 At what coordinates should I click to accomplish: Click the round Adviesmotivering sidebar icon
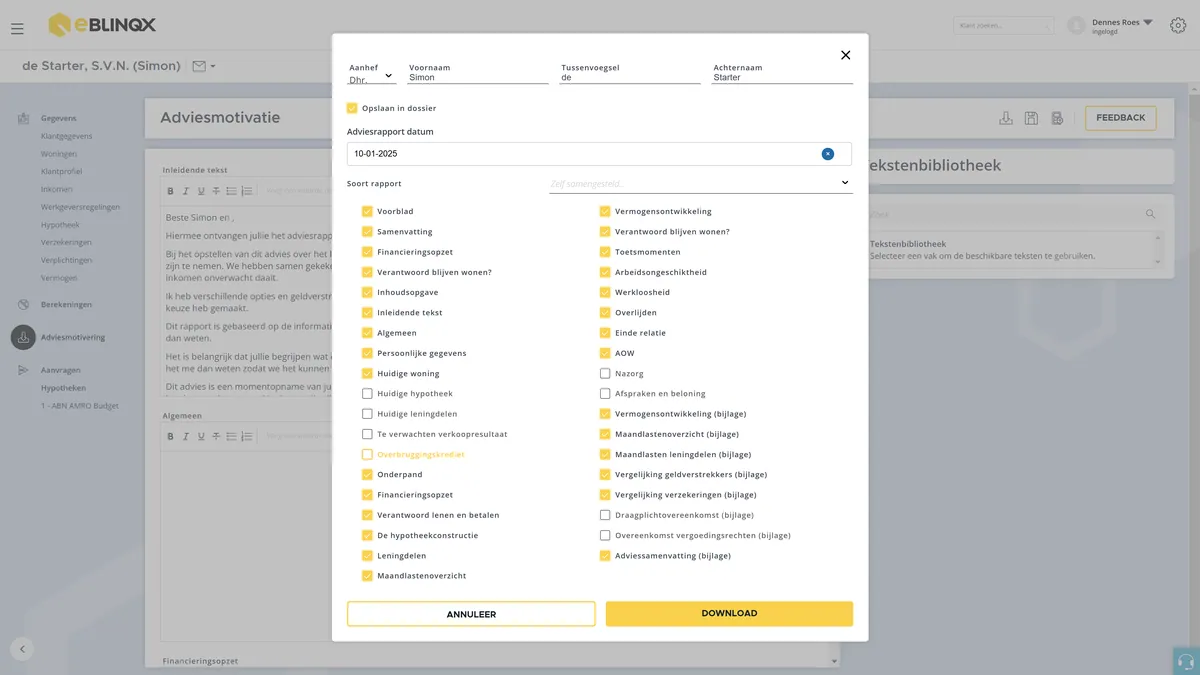pyautogui.click(x=23, y=337)
